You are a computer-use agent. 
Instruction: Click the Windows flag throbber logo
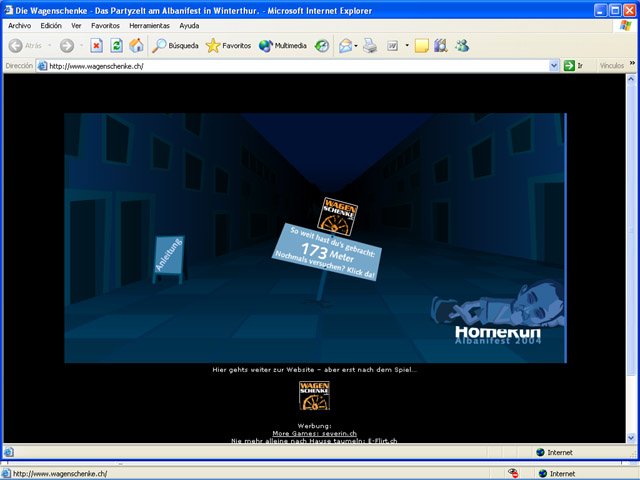(625, 26)
